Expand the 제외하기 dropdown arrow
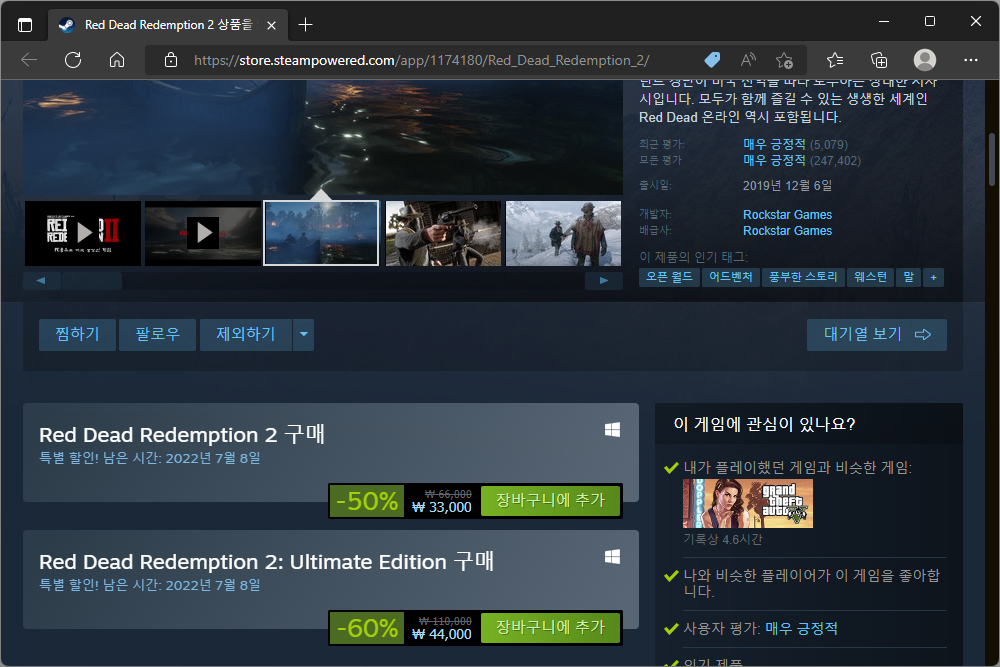 304,335
